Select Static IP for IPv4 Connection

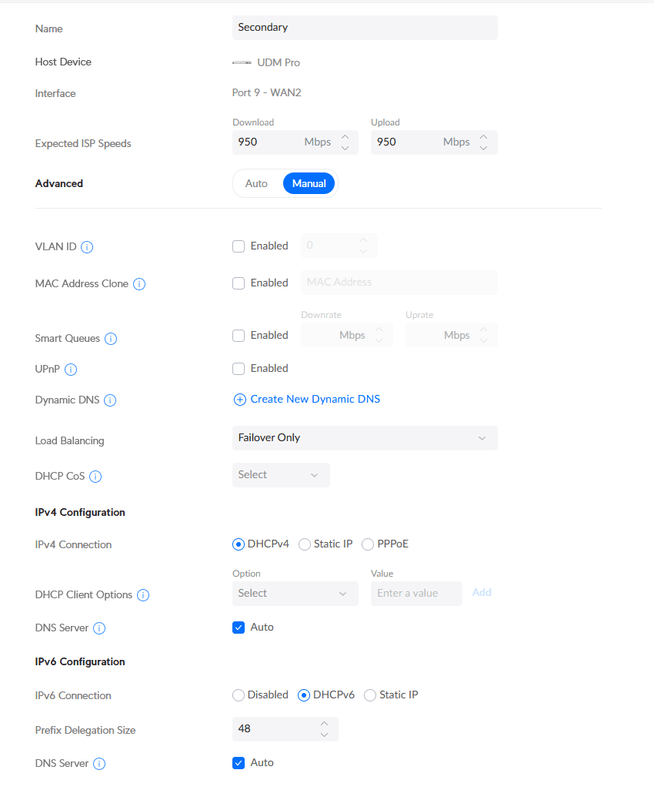click(305, 544)
